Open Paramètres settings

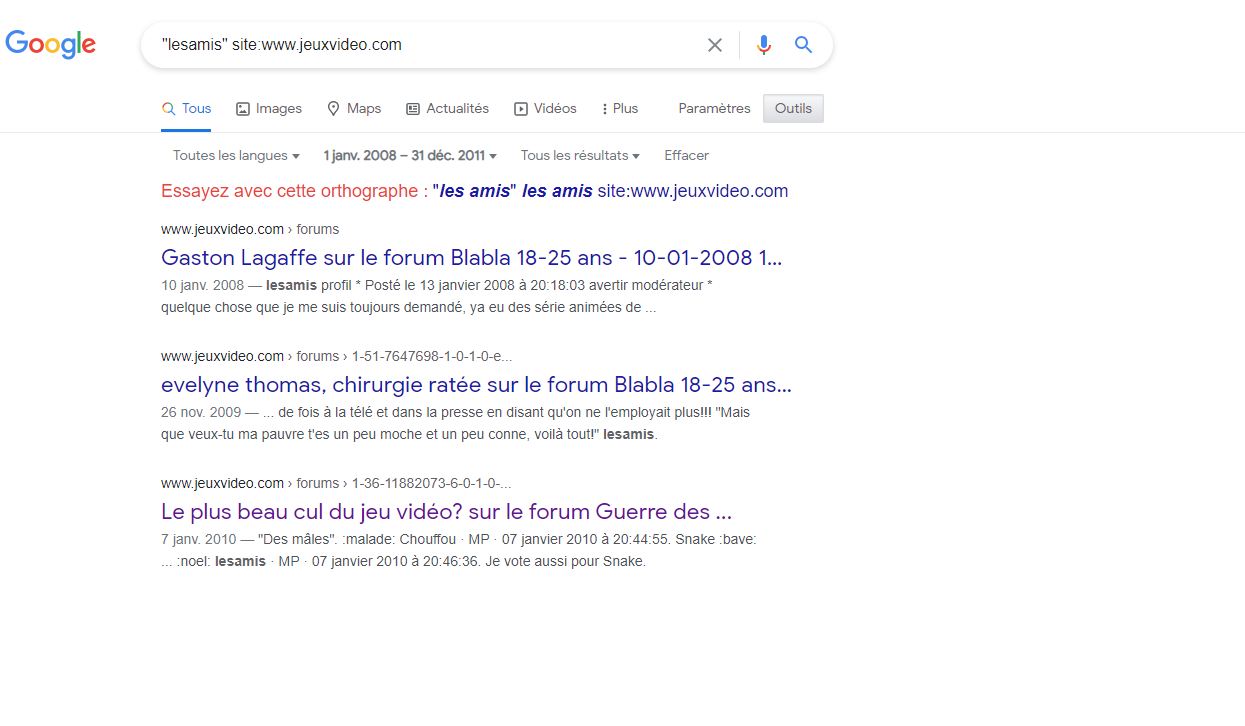(x=714, y=108)
